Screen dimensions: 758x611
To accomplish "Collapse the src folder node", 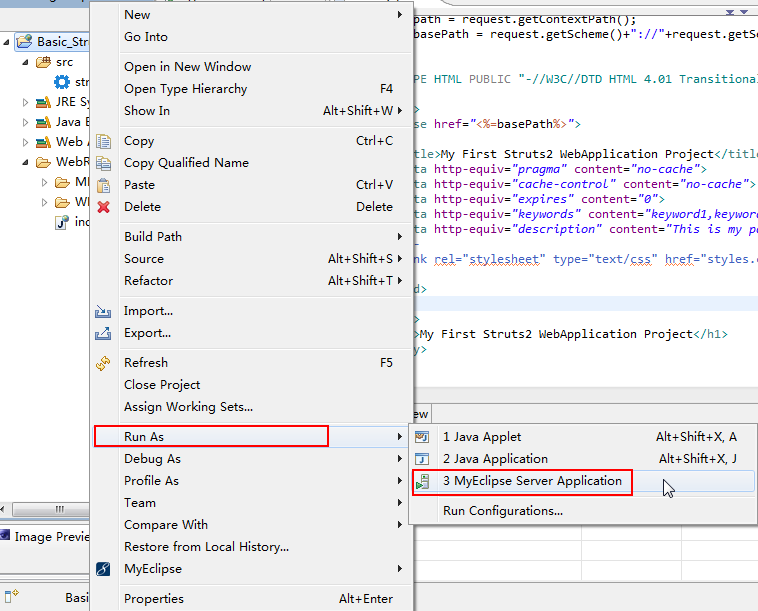I will pos(25,62).
